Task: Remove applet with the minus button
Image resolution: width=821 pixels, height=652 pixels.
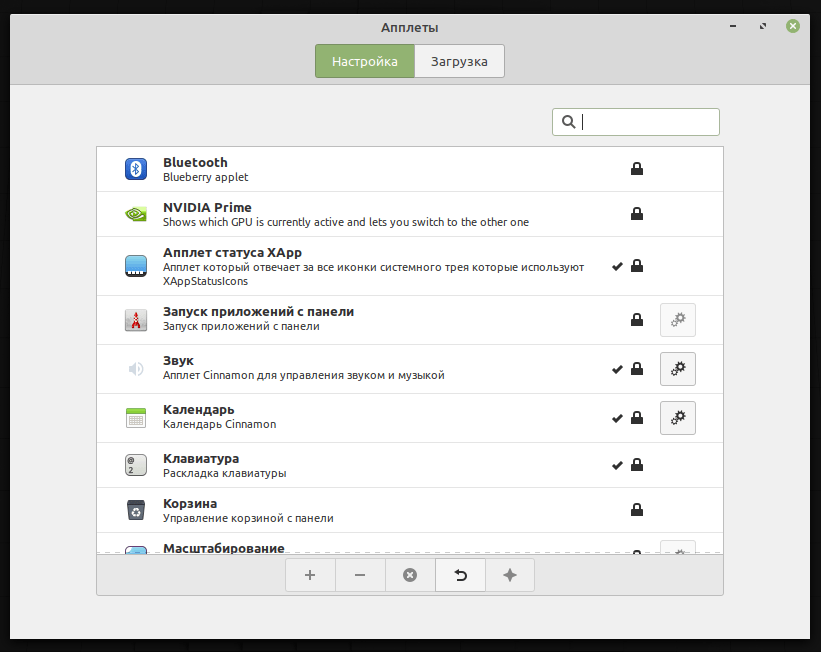Action: [360, 575]
